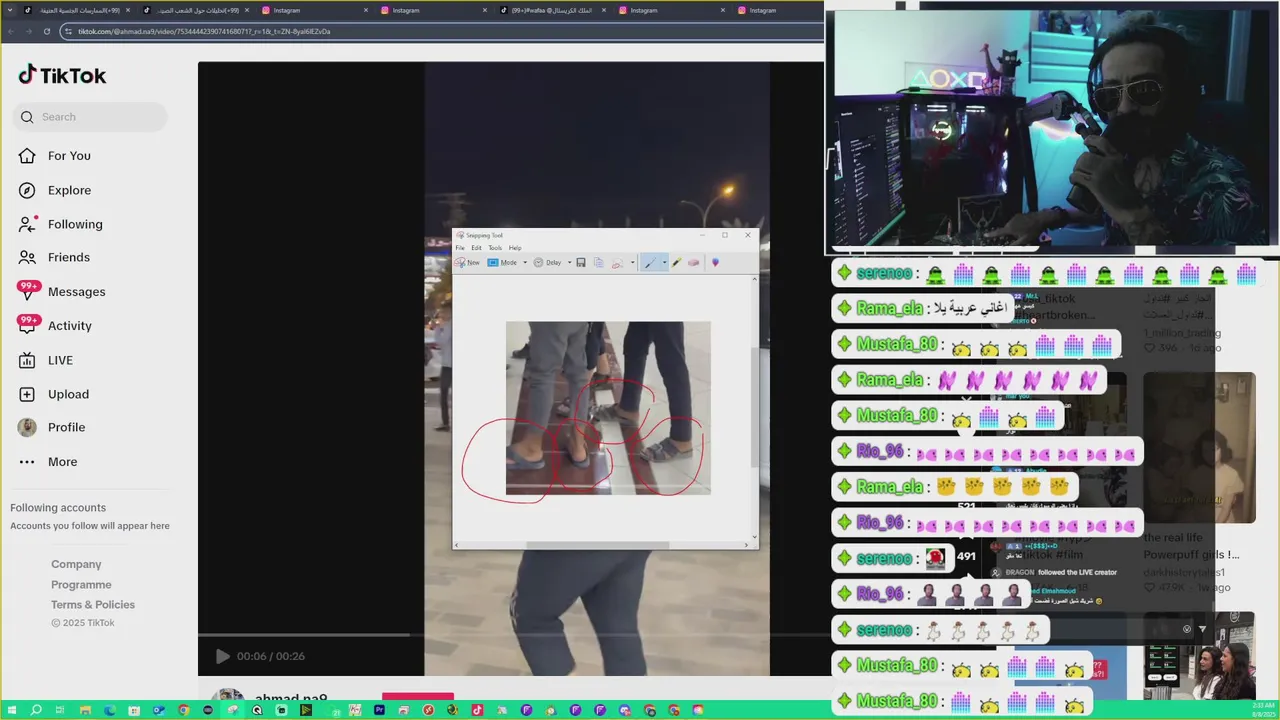1280x720 pixels.
Task: Open Adobe Premiere Pro from the taskbar
Action: pyautogui.click(x=380, y=710)
